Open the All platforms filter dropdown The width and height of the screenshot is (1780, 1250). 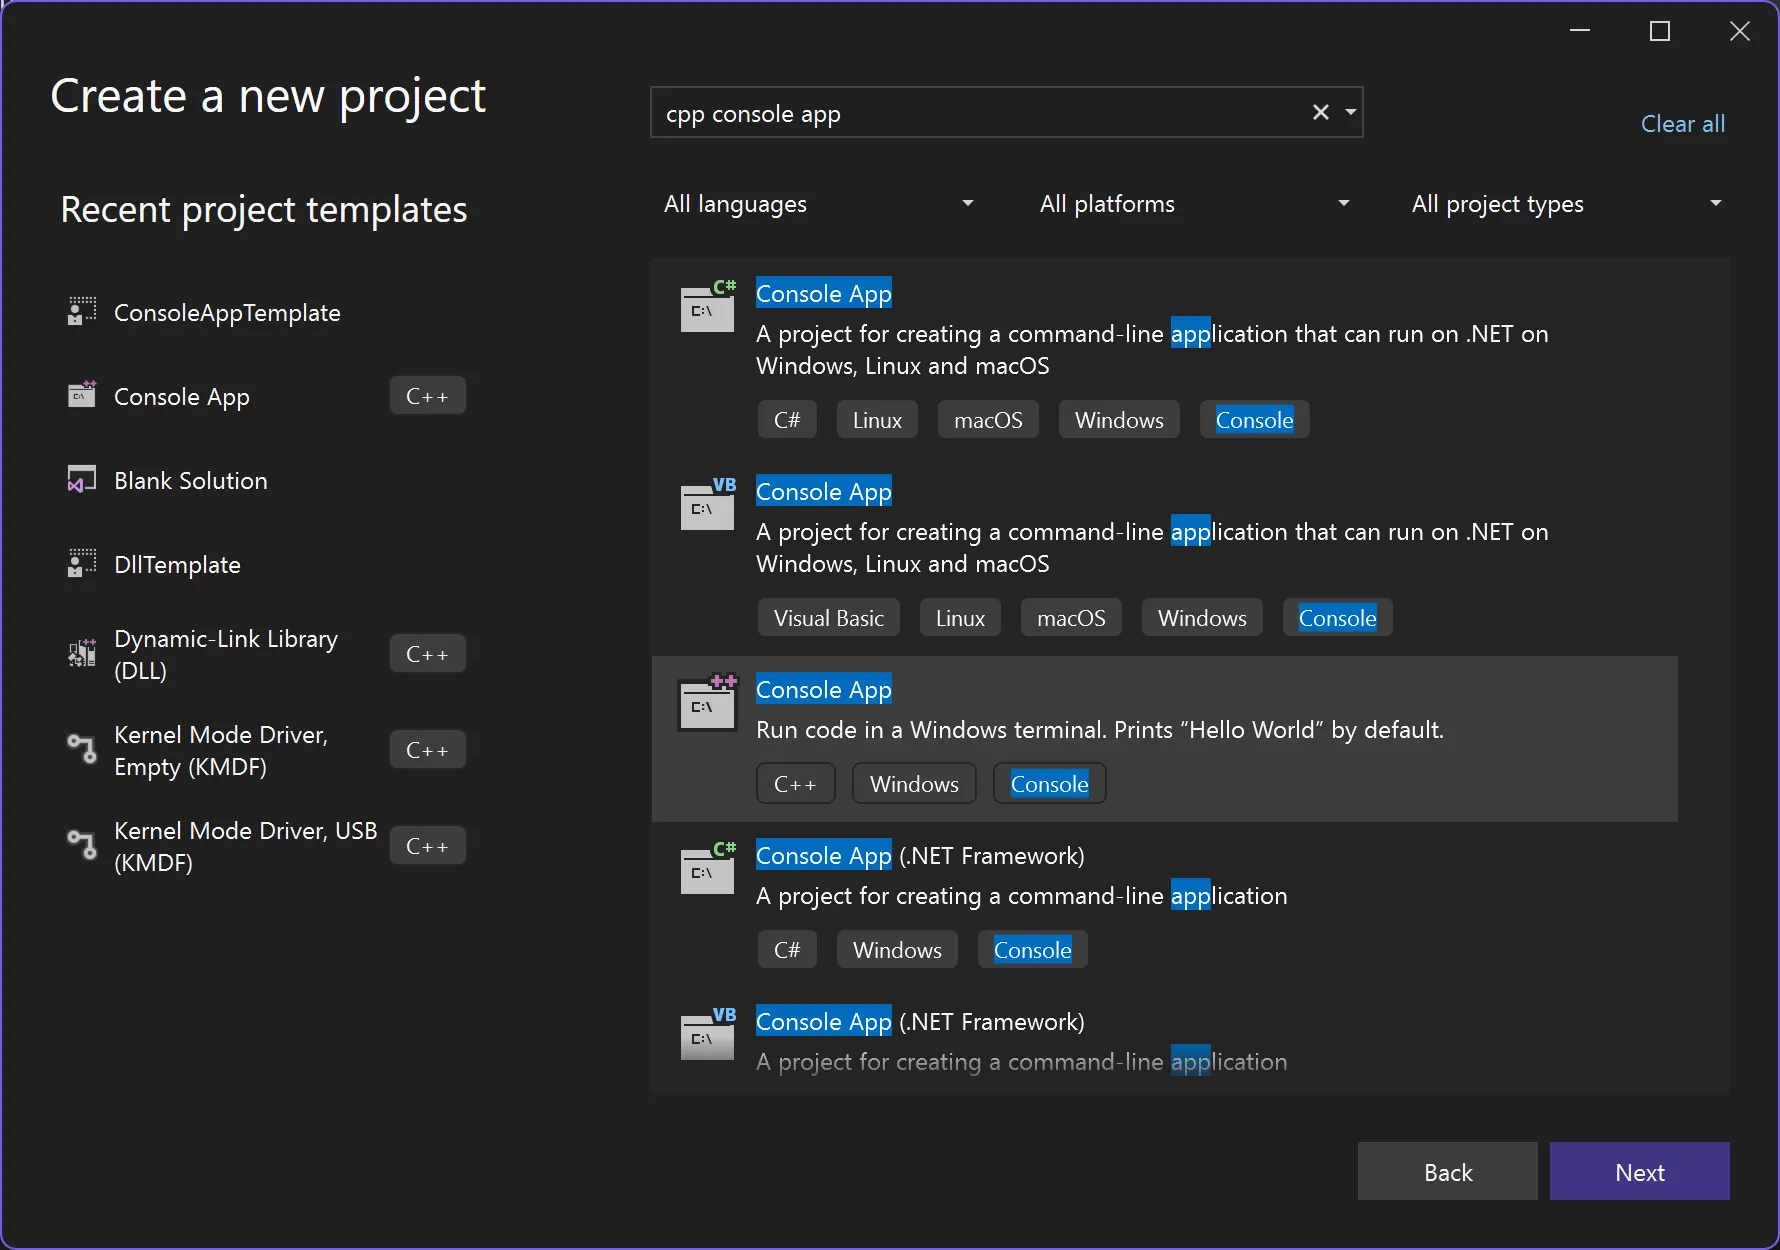[x=1194, y=204]
